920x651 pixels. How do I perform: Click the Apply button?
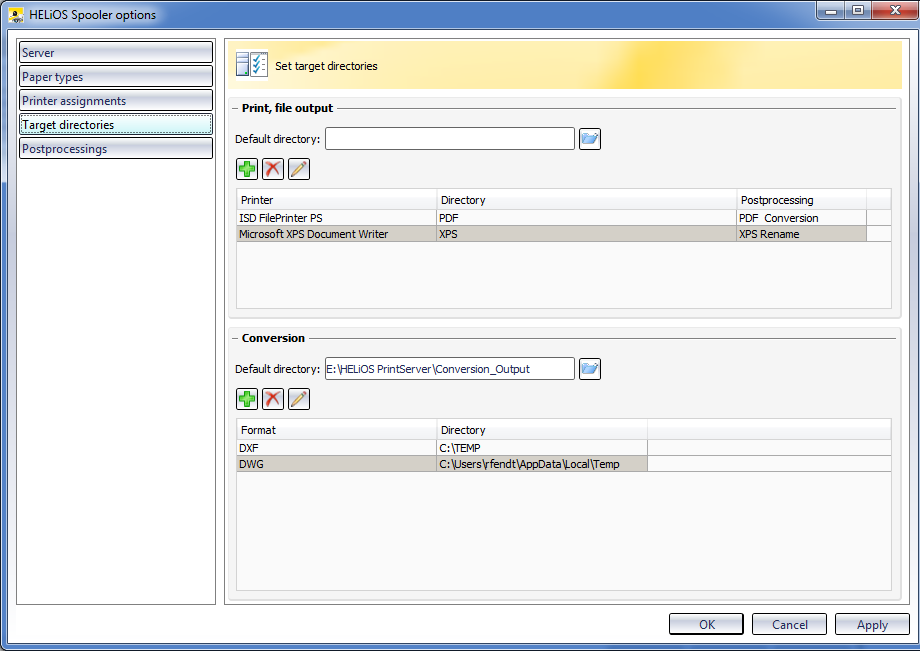click(x=872, y=624)
